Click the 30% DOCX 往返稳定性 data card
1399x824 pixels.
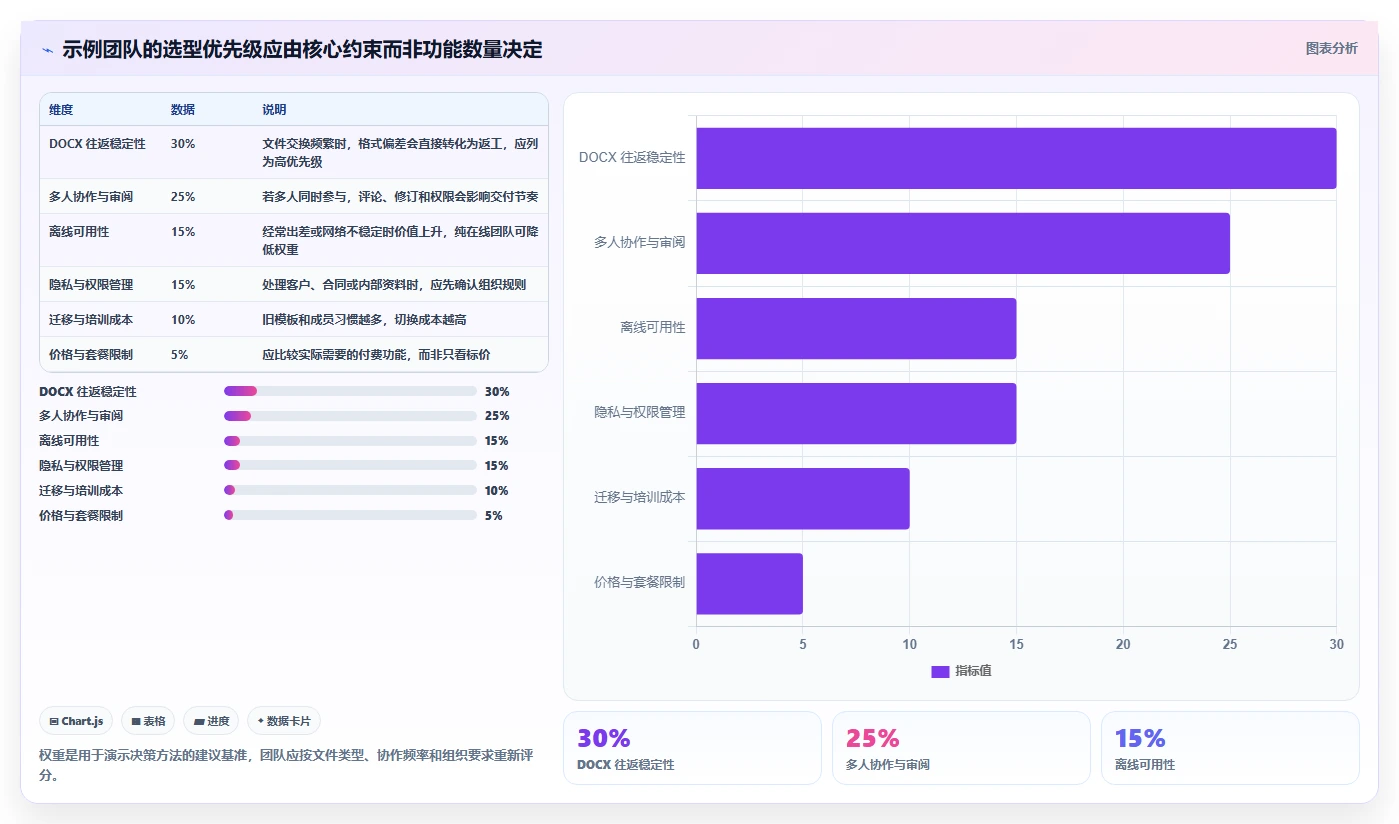[692, 748]
